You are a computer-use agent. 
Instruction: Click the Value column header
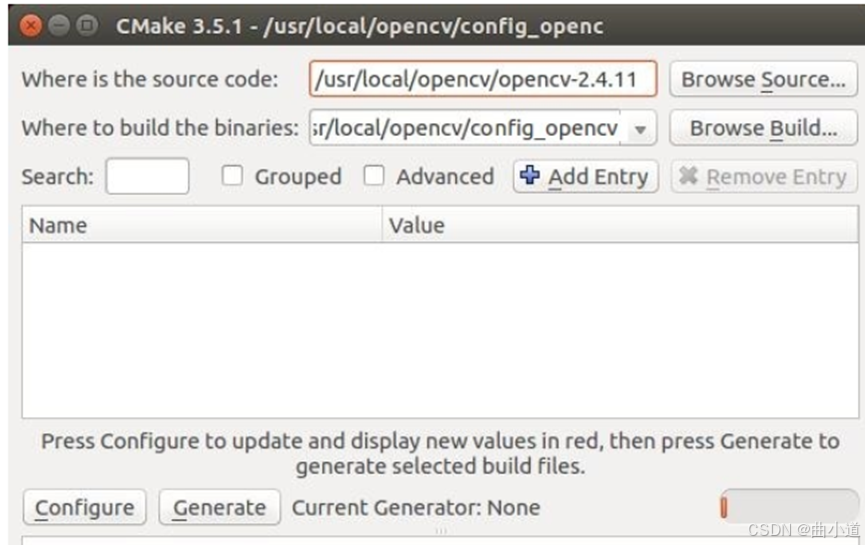620,225
